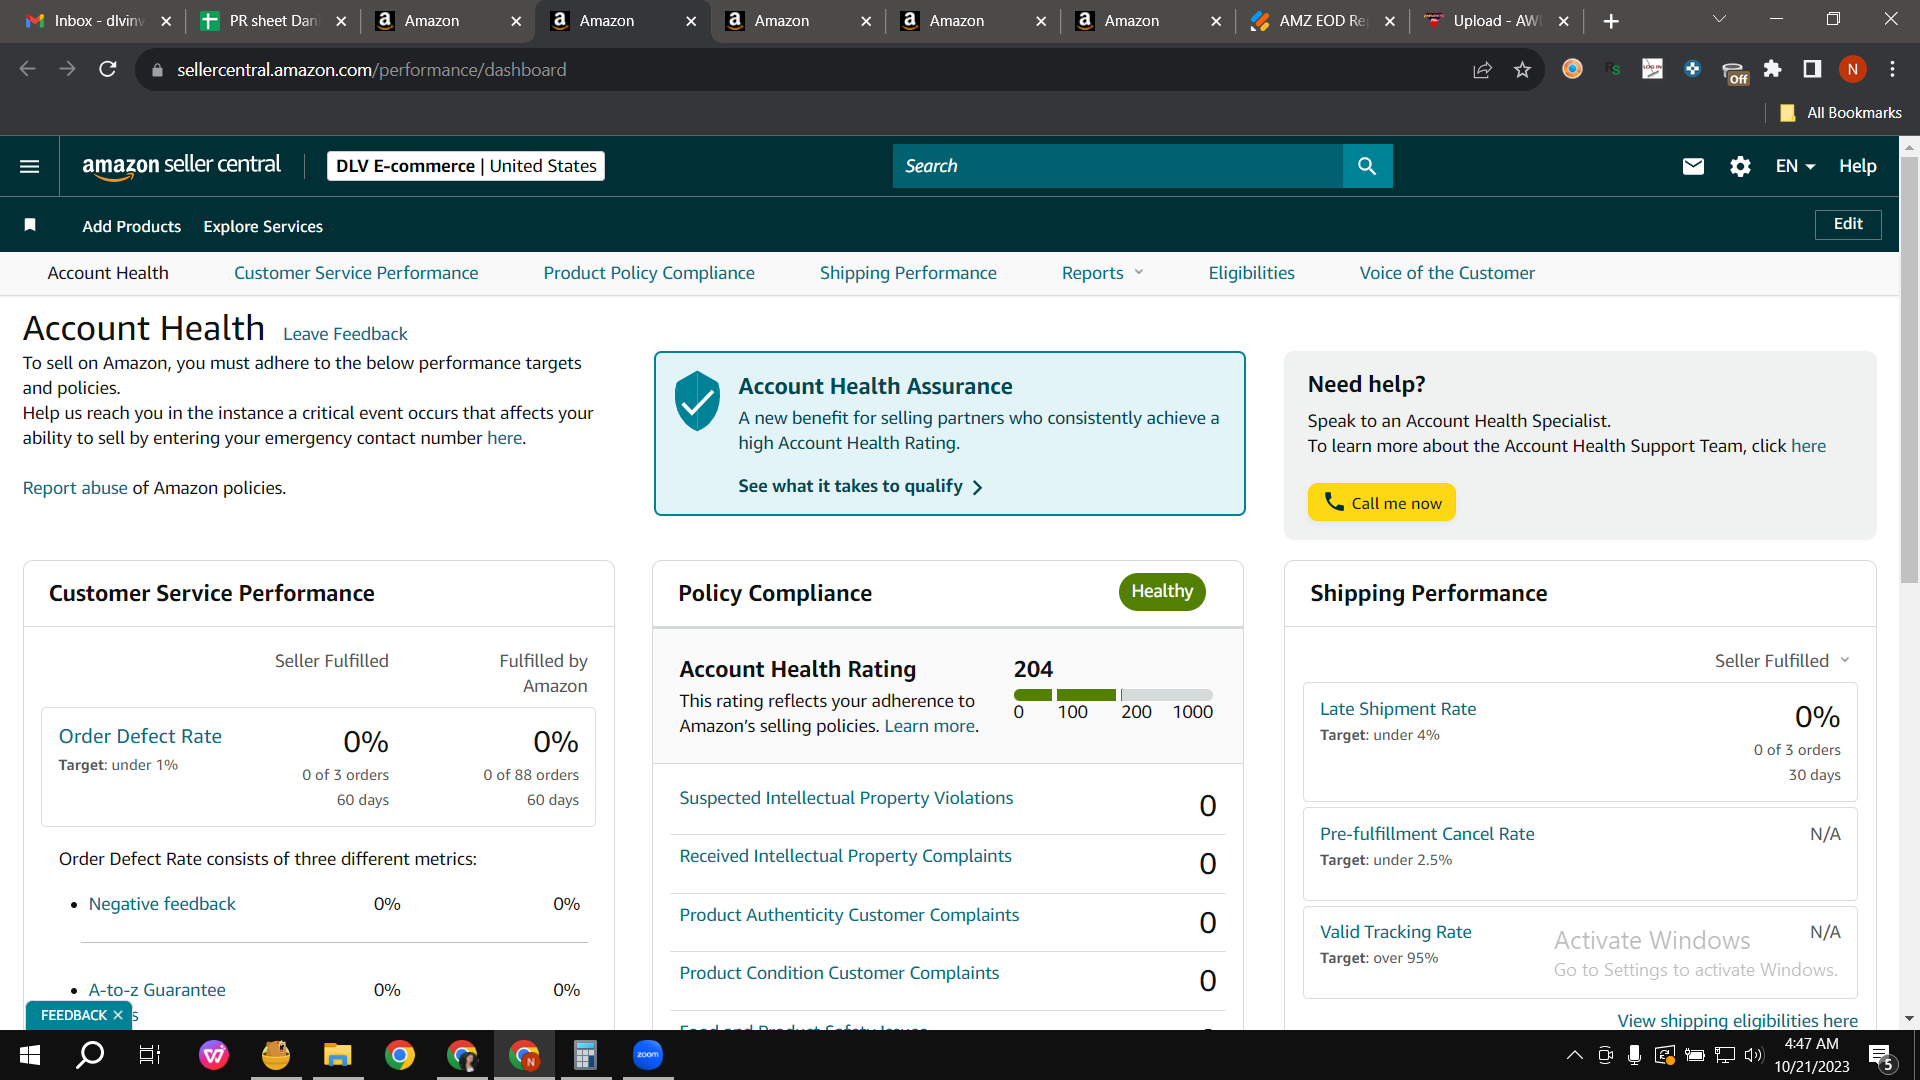Share this page icon in address bar

click(1482, 69)
